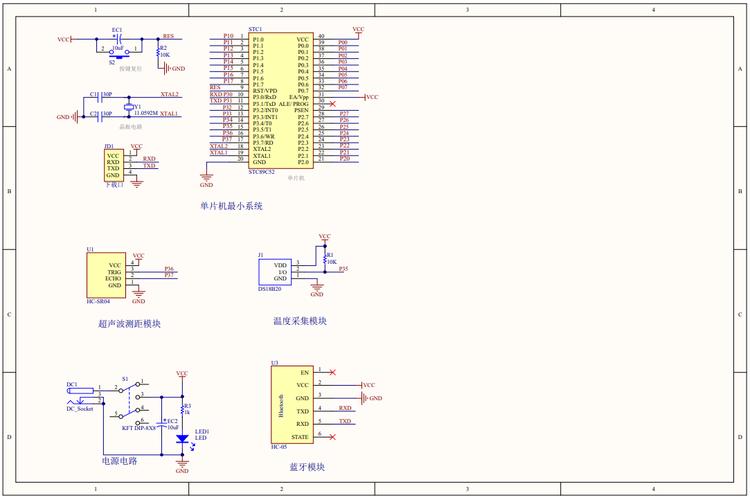Click the P35 net label on DS18B20 I/O line
The width and height of the screenshot is (750, 500).
[x=343, y=269]
